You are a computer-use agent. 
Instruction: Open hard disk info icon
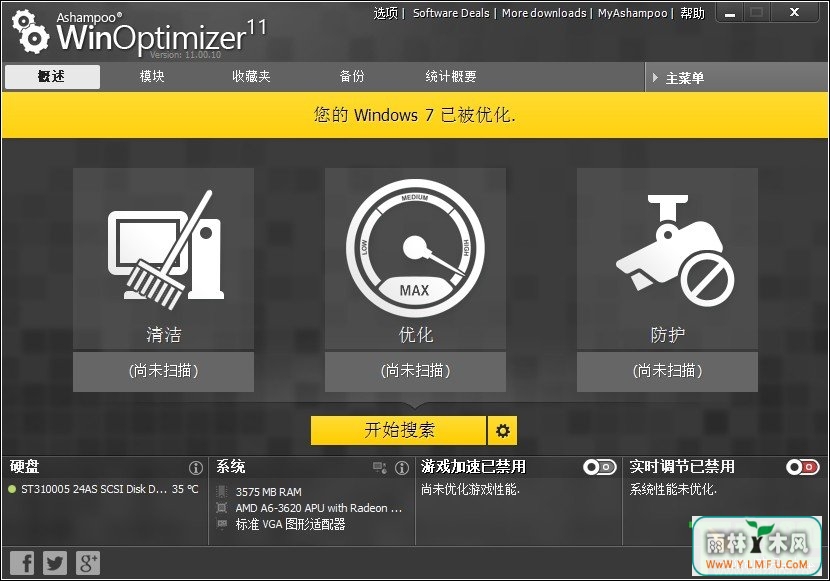click(x=196, y=468)
